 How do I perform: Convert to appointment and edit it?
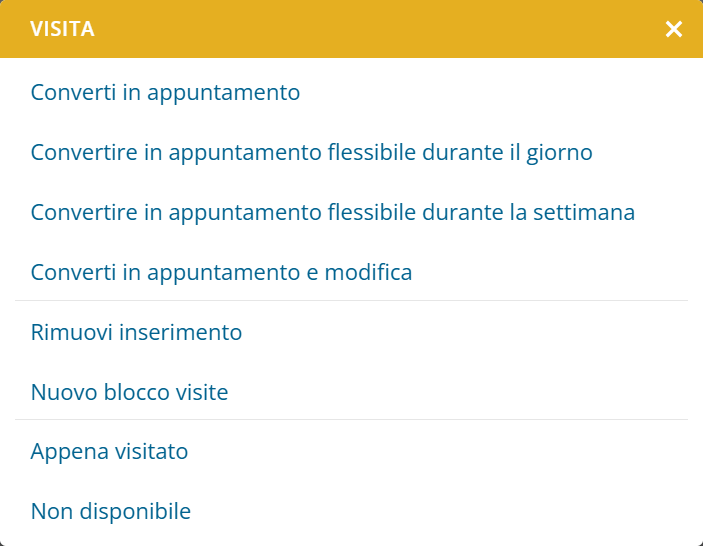[x=221, y=272]
